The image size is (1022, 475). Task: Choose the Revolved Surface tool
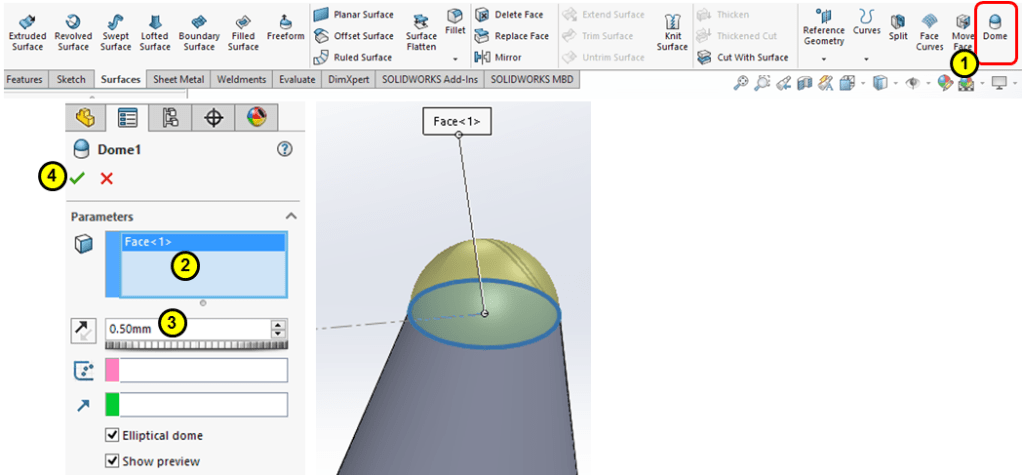point(73,32)
